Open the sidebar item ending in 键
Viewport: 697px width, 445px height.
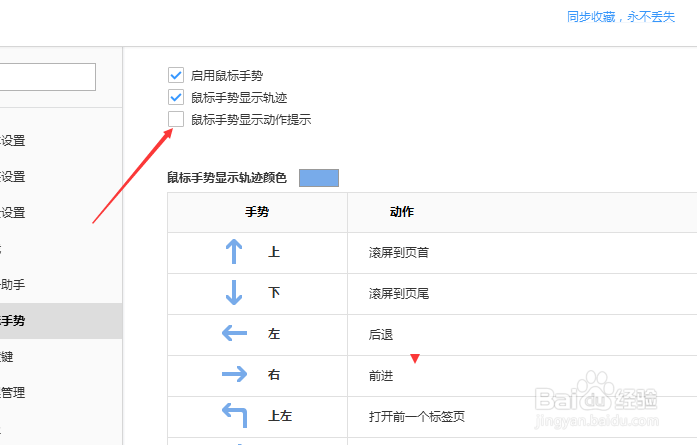point(61,357)
